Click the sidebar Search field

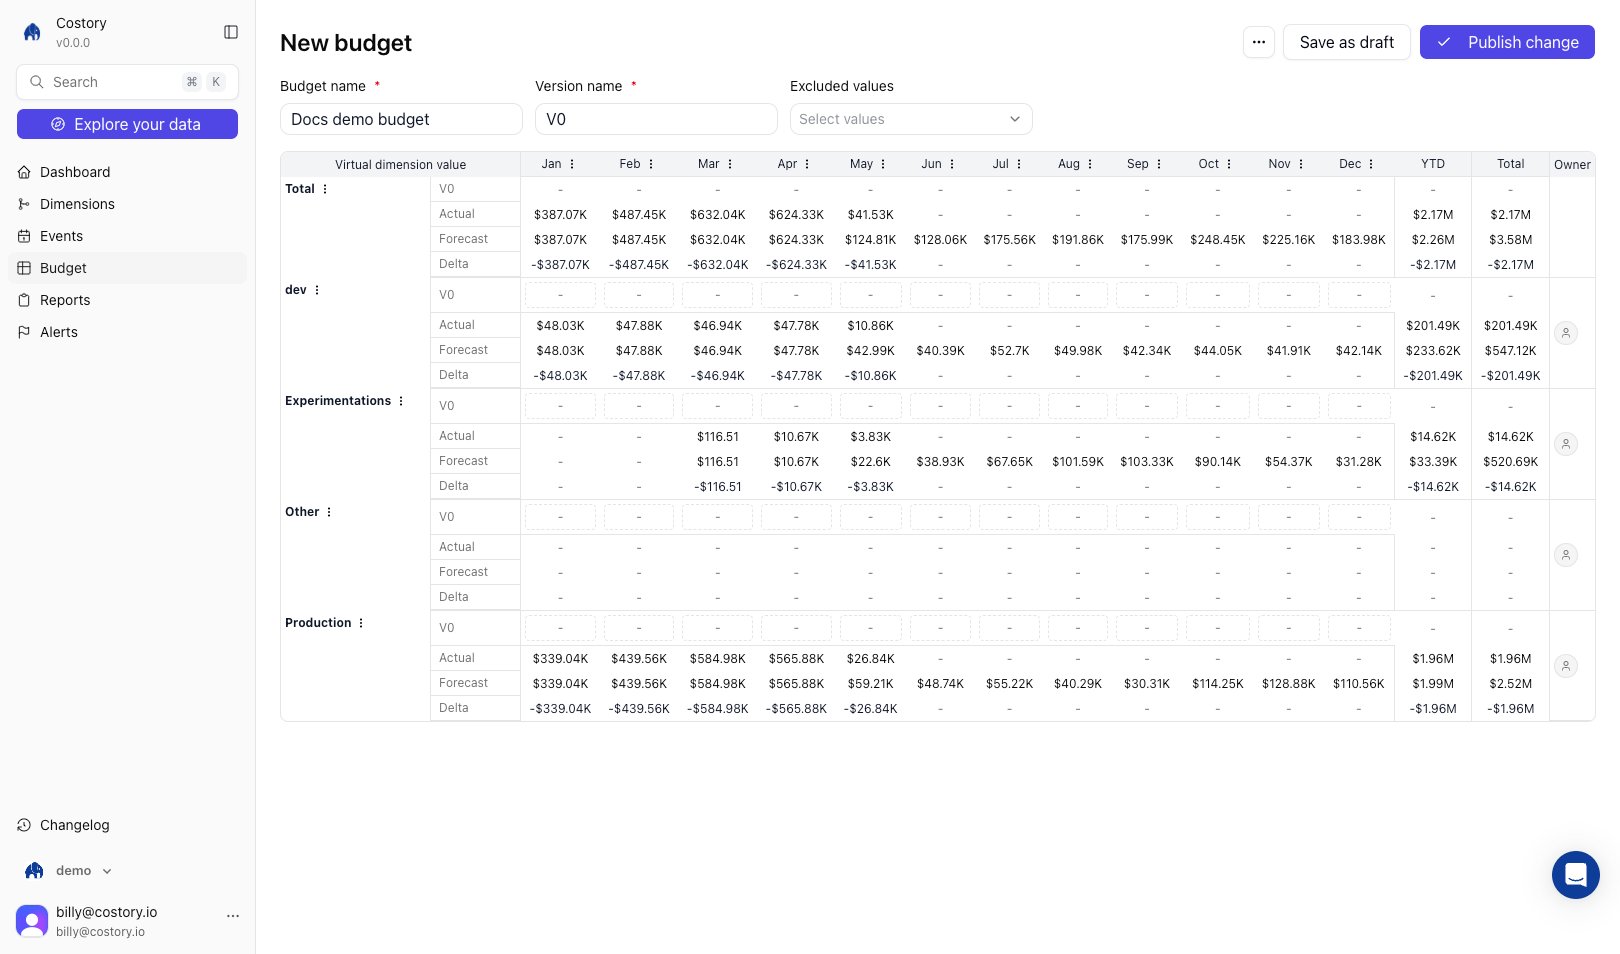pyautogui.click(x=127, y=82)
